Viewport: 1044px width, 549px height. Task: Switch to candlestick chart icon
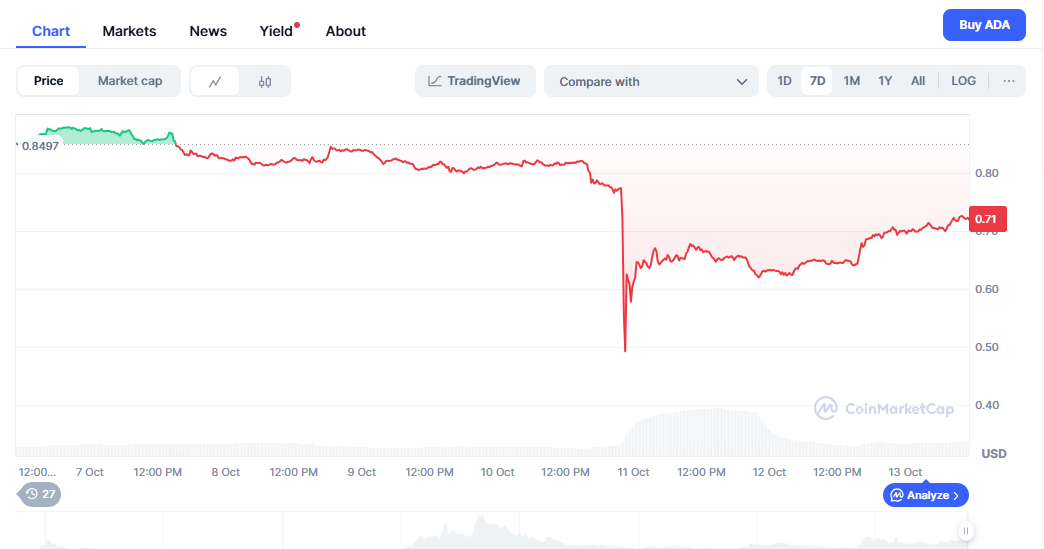point(265,81)
